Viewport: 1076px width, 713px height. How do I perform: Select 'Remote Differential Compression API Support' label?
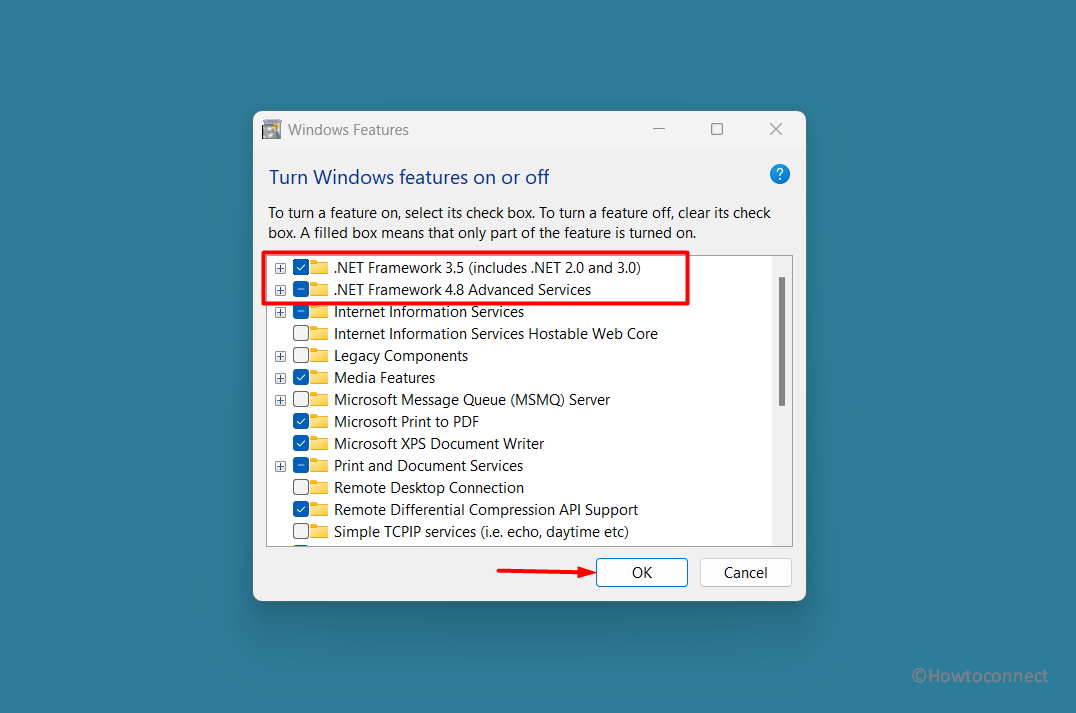click(x=486, y=509)
